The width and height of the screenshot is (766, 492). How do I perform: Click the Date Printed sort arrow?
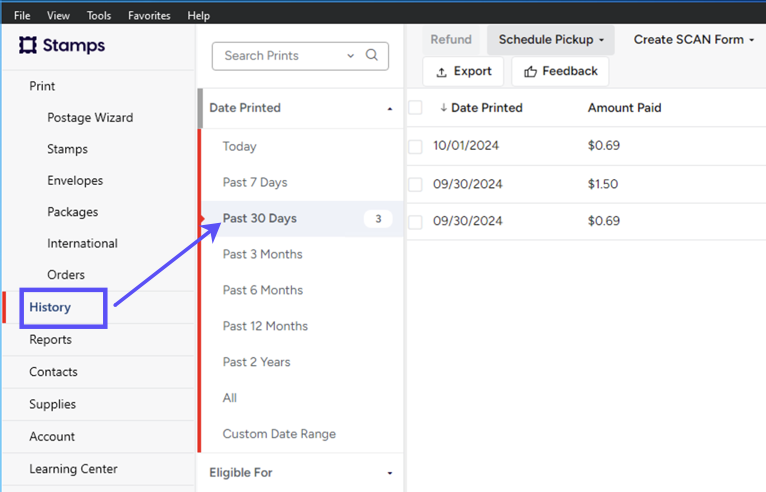coord(443,108)
